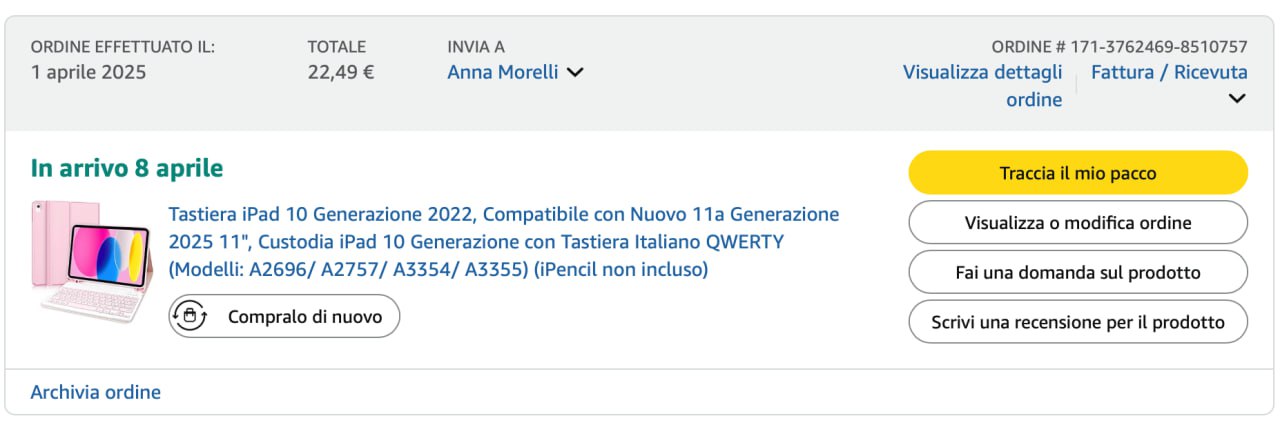
Task: Click the order number 171-3762469-8510757
Action: click(x=1158, y=47)
